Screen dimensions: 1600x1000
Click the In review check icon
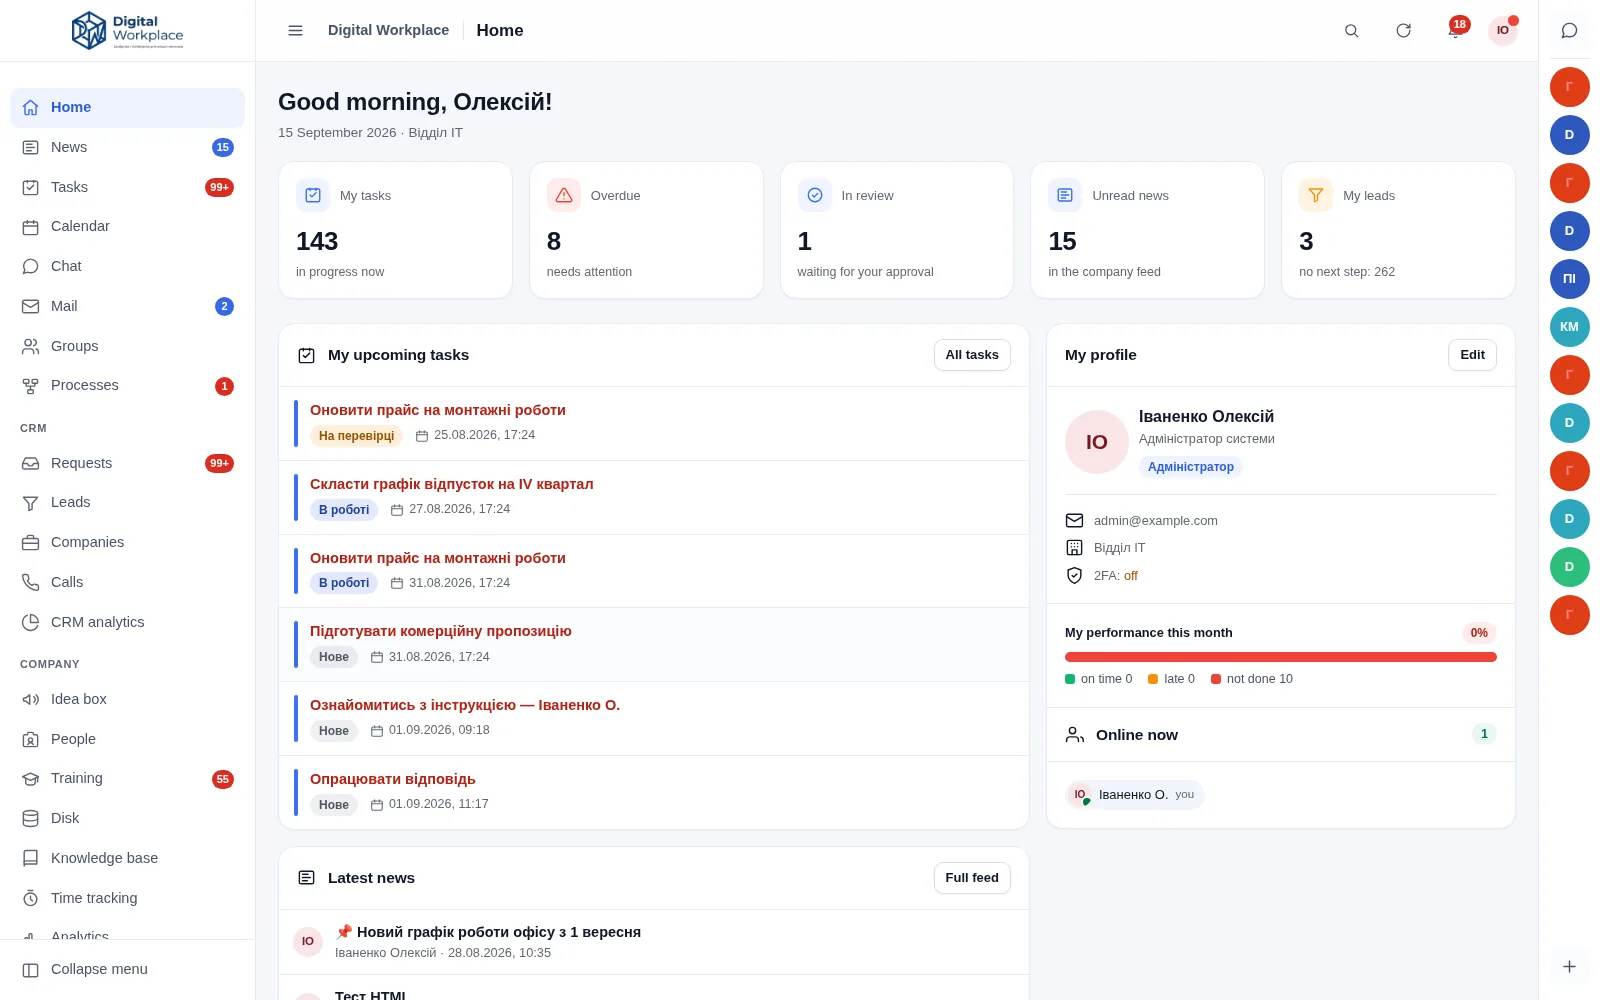click(815, 195)
